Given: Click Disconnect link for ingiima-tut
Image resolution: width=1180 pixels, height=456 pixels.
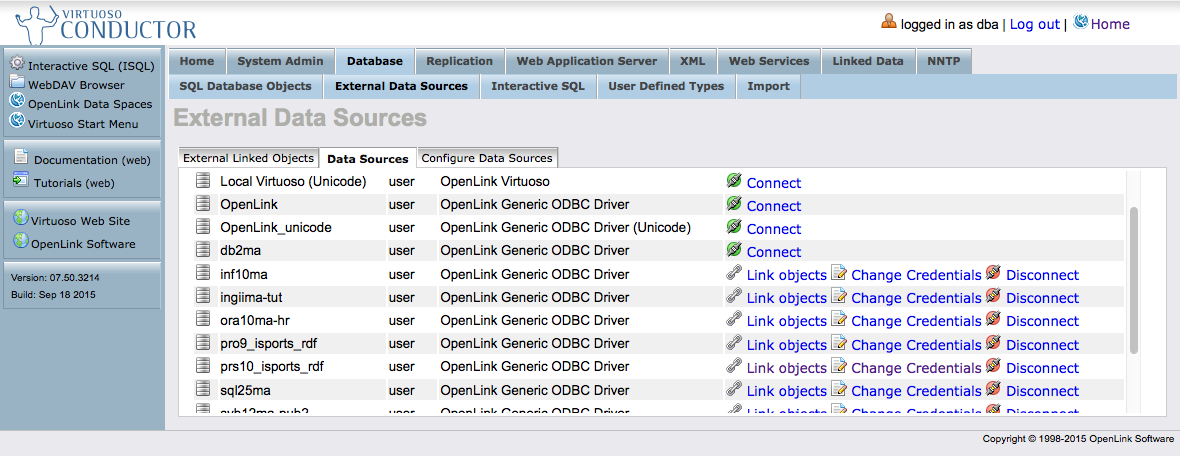Looking at the screenshot, I should (x=1042, y=298).
